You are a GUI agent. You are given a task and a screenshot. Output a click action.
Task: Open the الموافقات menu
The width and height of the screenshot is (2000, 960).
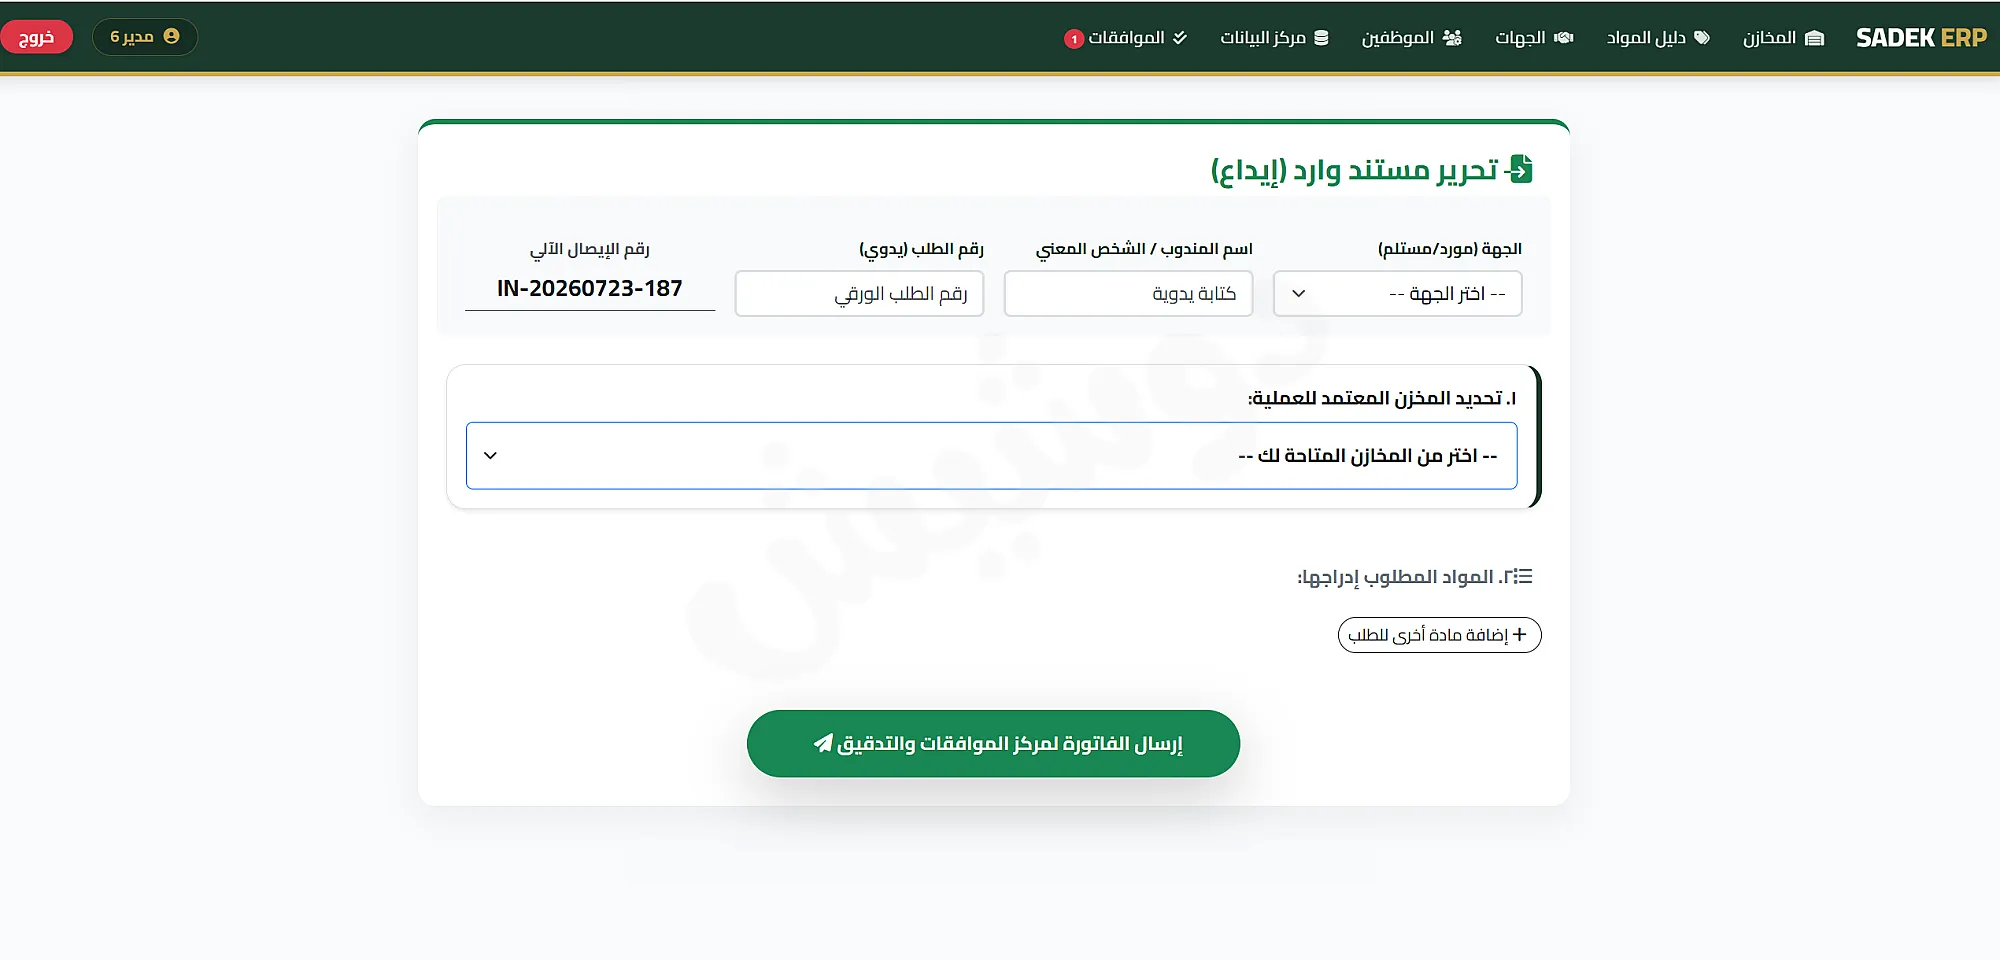pyautogui.click(x=1125, y=38)
